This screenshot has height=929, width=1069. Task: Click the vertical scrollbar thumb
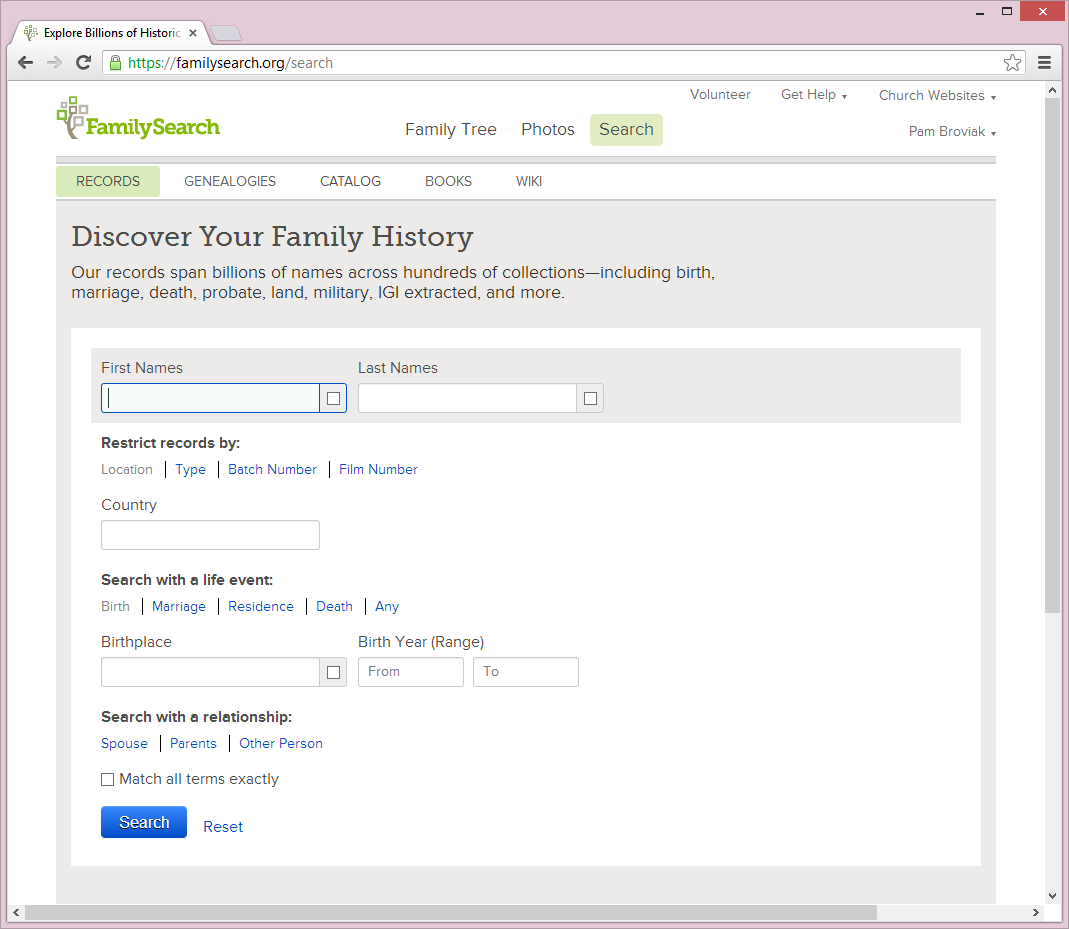click(x=1052, y=354)
